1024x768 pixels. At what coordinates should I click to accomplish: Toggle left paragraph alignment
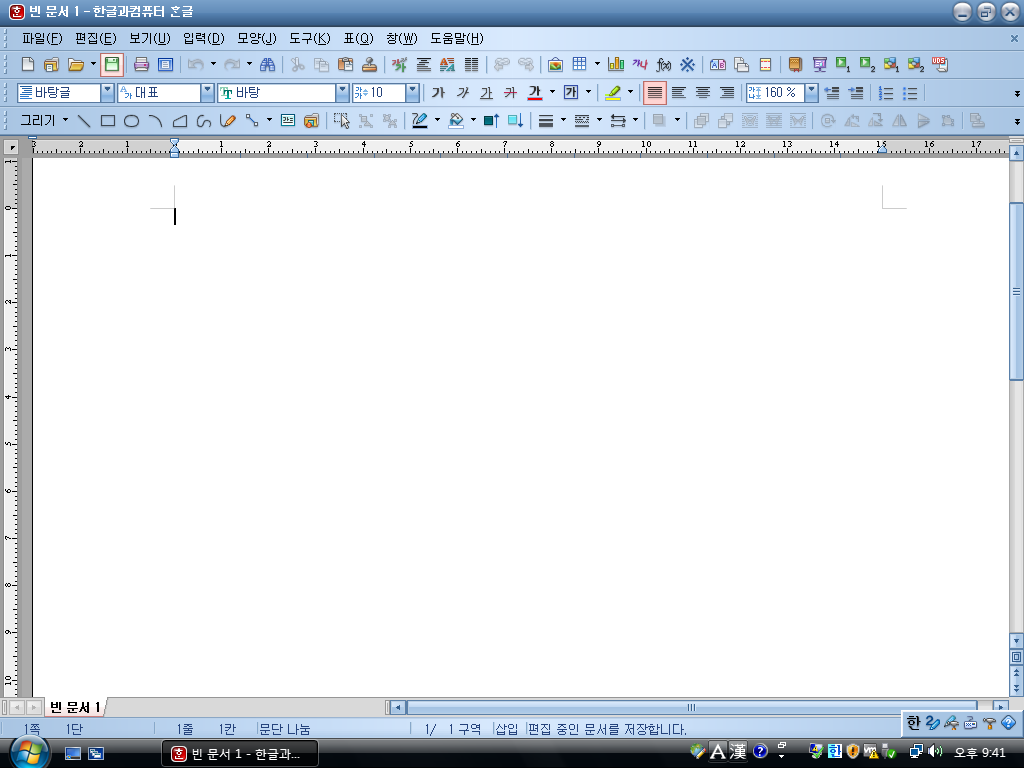679,93
